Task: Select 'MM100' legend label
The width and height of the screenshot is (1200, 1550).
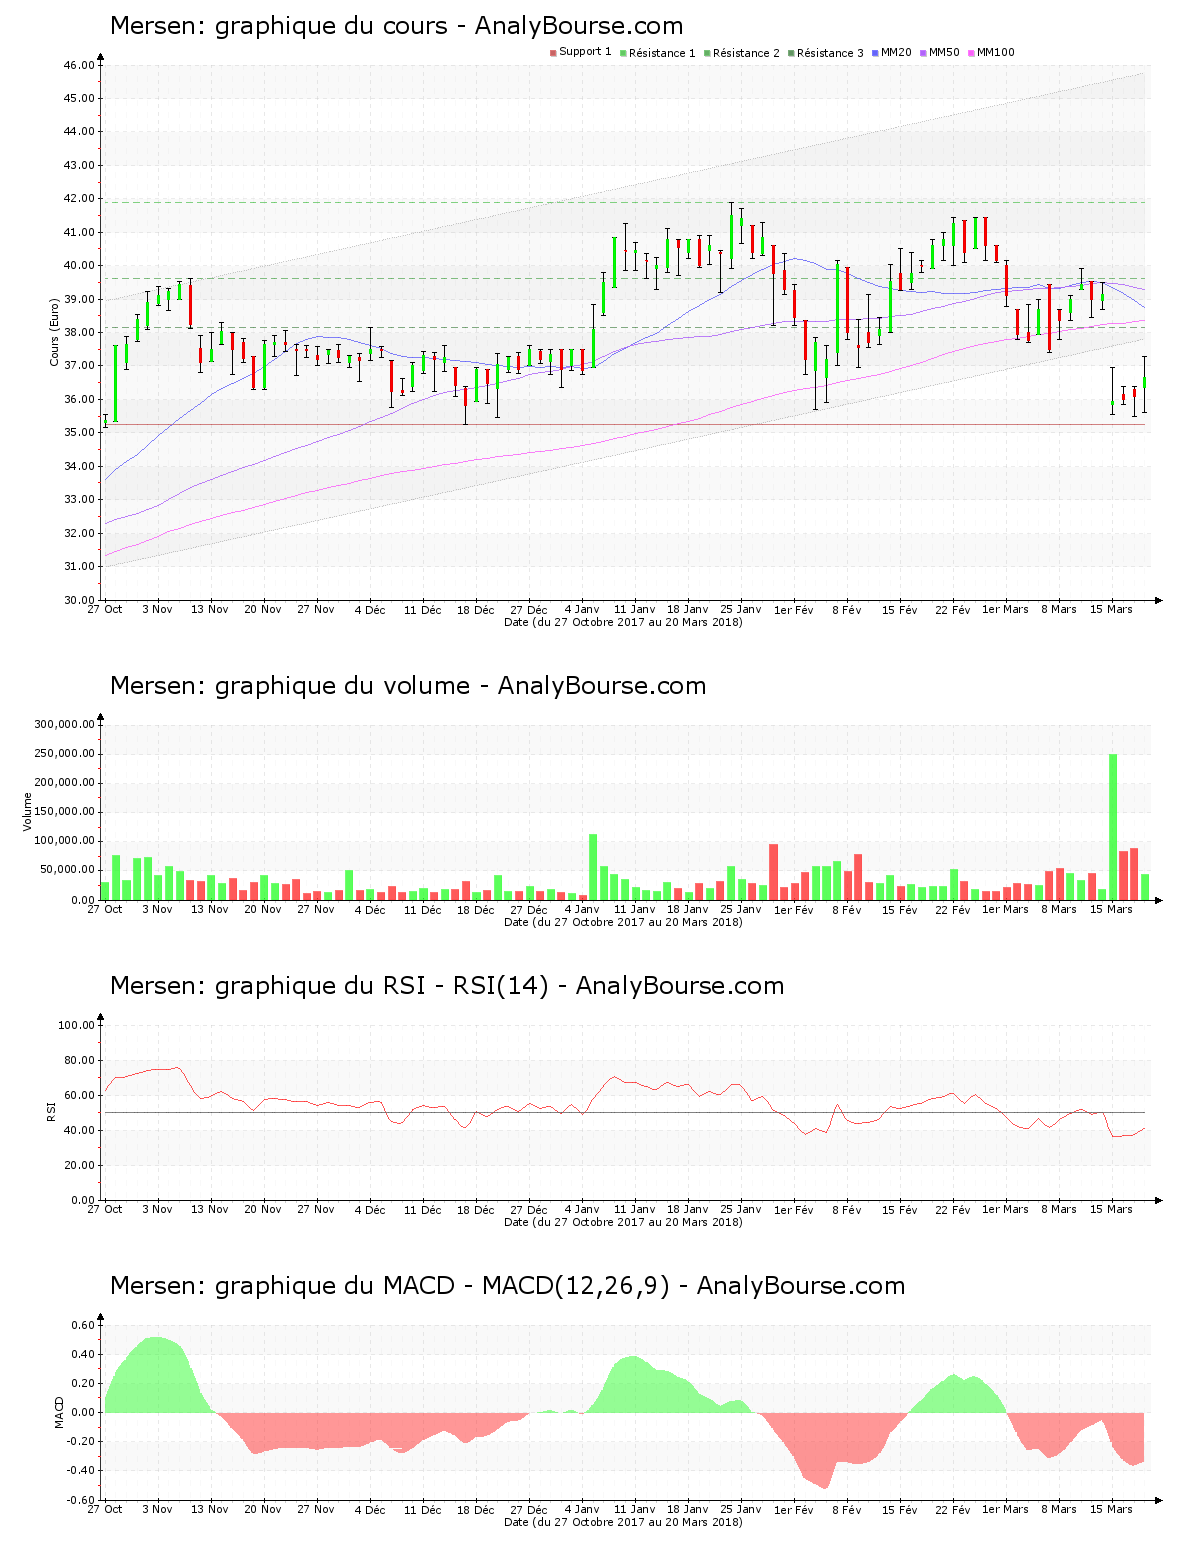Action: tap(996, 52)
